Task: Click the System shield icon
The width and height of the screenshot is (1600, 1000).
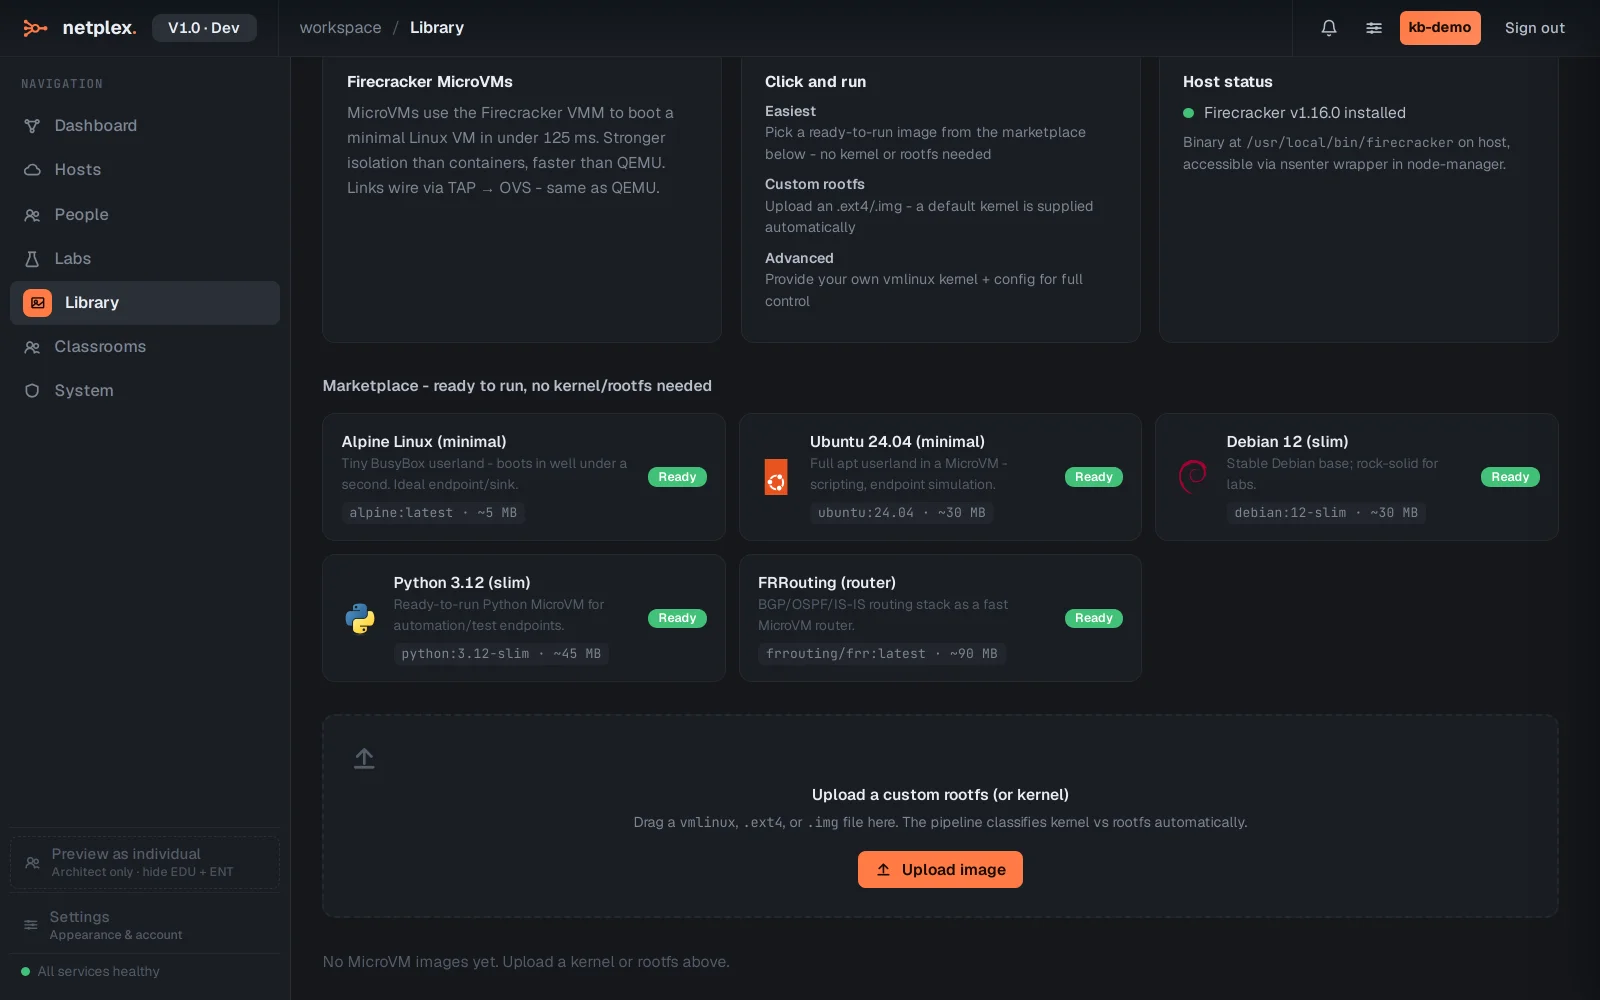Action: pyautogui.click(x=32, y=391)
